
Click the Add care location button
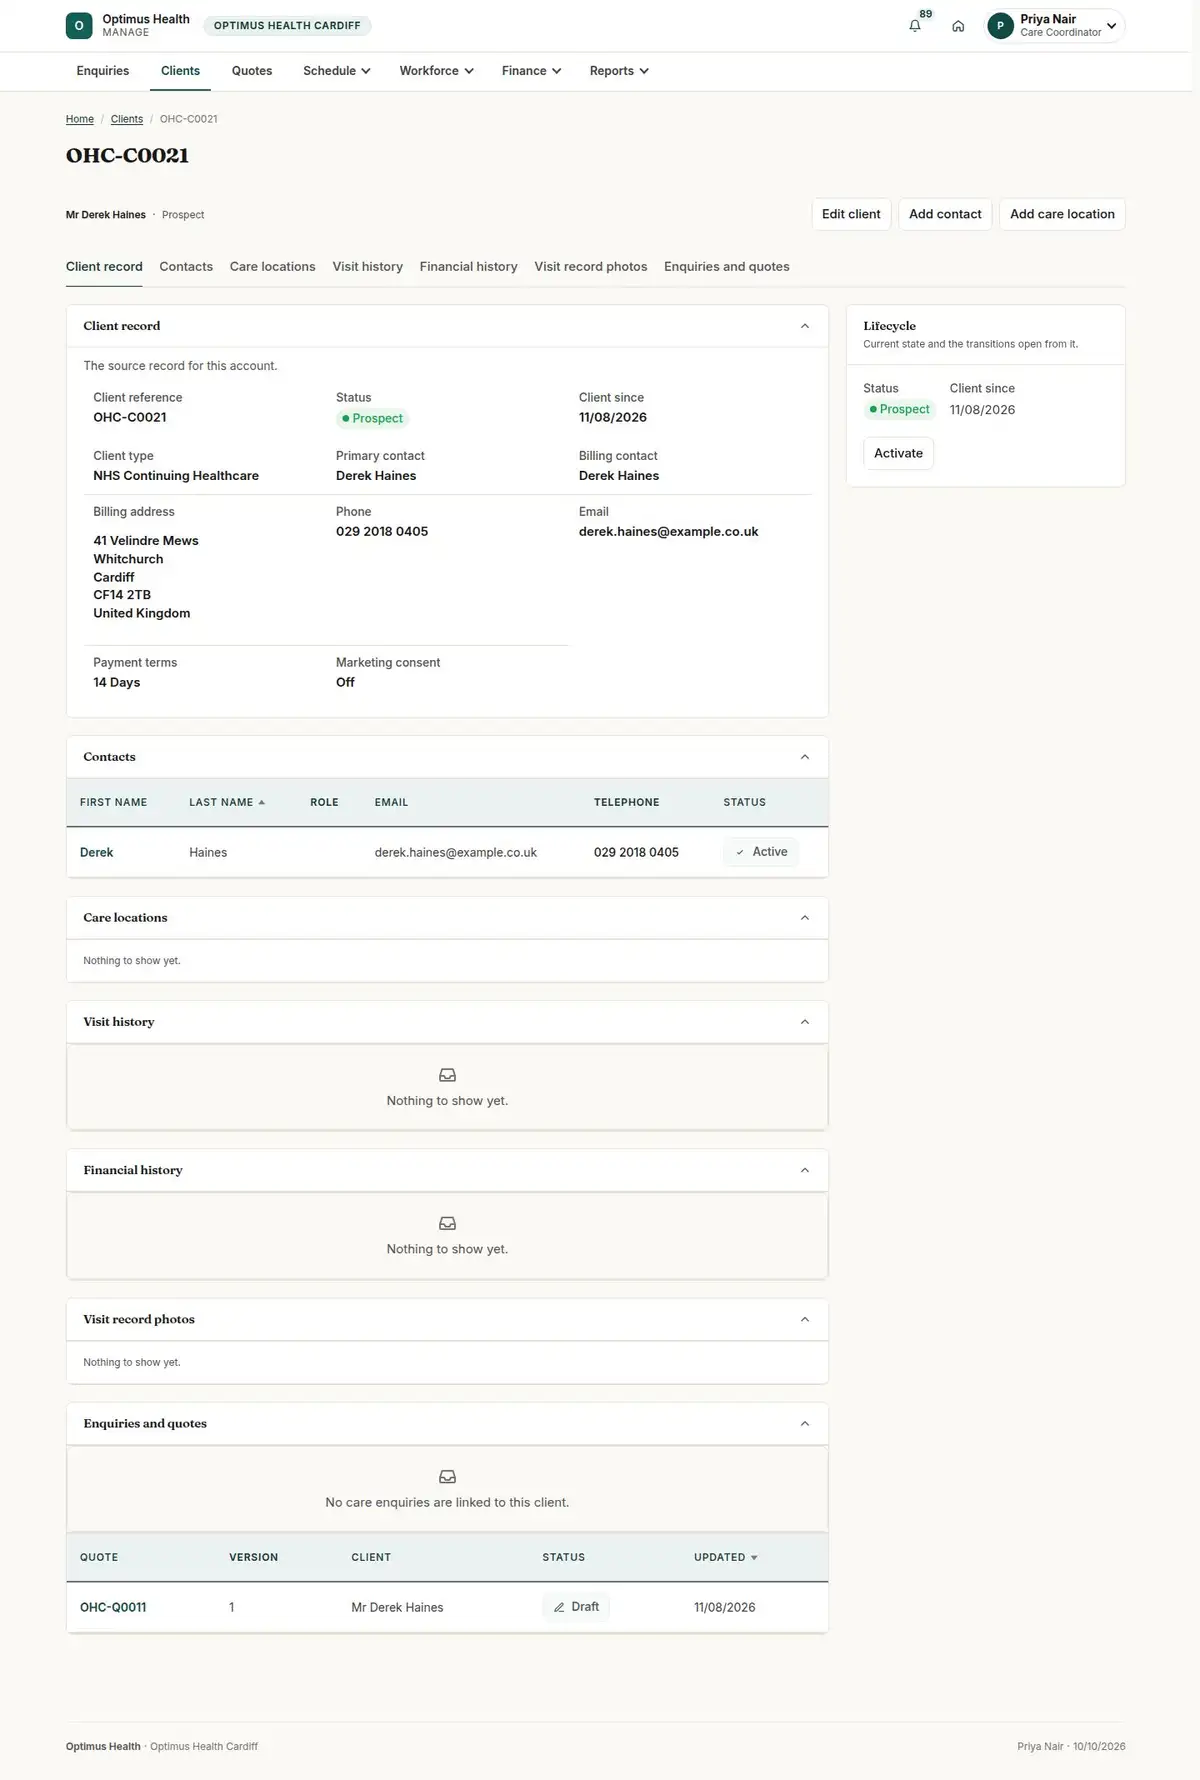pyautogui.click(x=1062, y=214)
